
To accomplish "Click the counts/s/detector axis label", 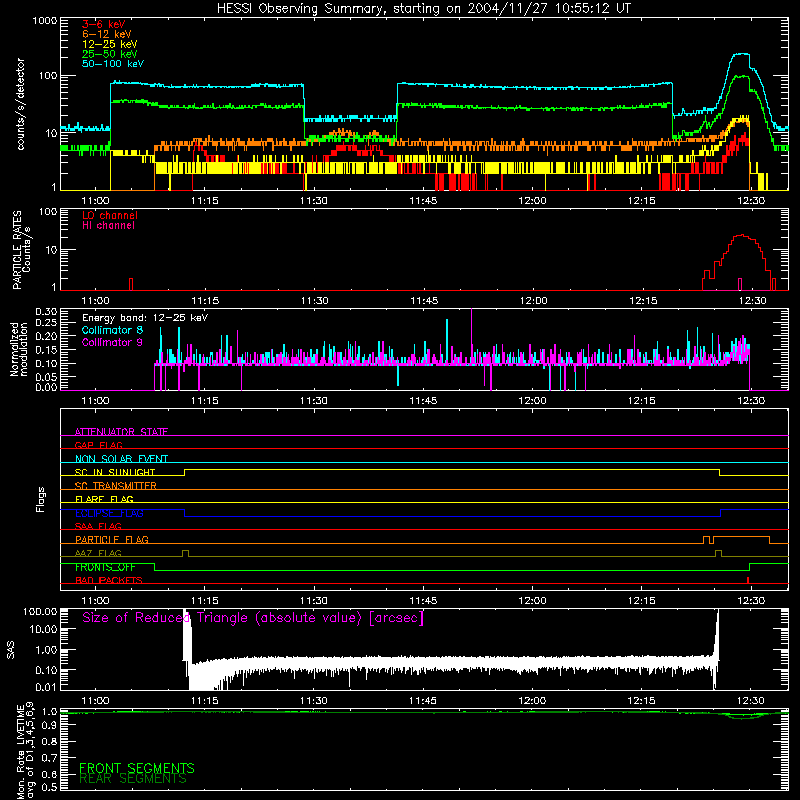I will (20, 104).
